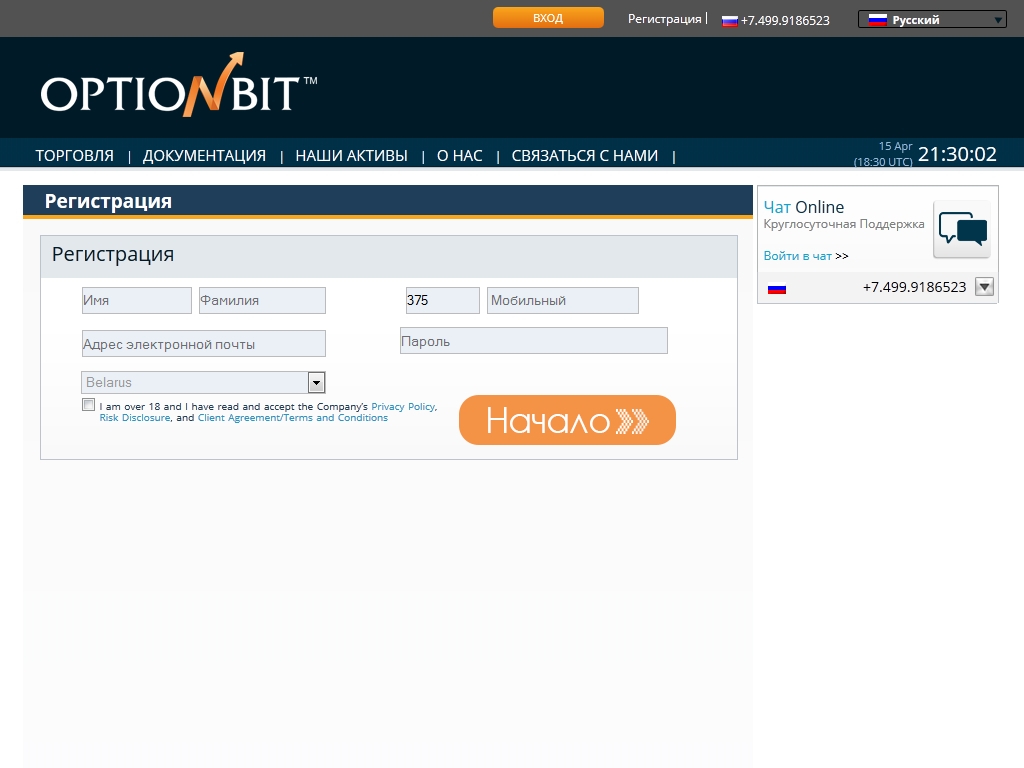Focus the Пароль input field
The width and height of the screenshot is (1024, 768).
[533, 341]
